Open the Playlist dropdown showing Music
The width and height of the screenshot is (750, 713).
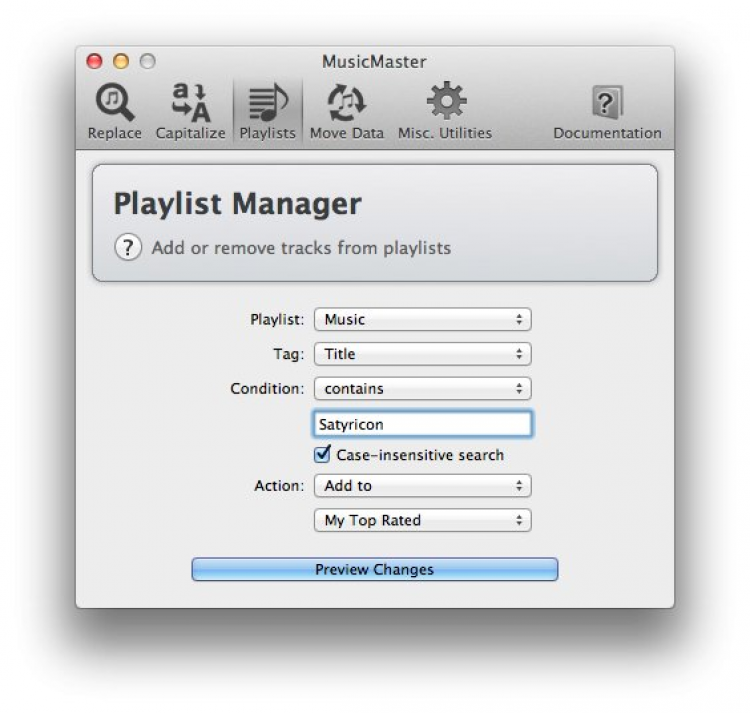(422, 319)
